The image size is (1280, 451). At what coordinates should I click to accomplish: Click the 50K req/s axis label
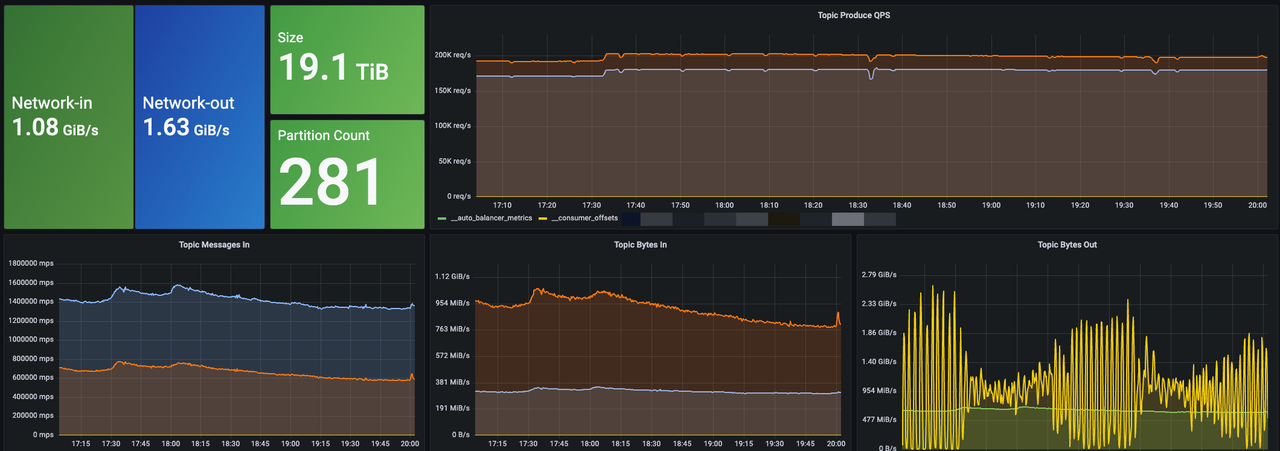pyautogui.click(x=456, y=160)
